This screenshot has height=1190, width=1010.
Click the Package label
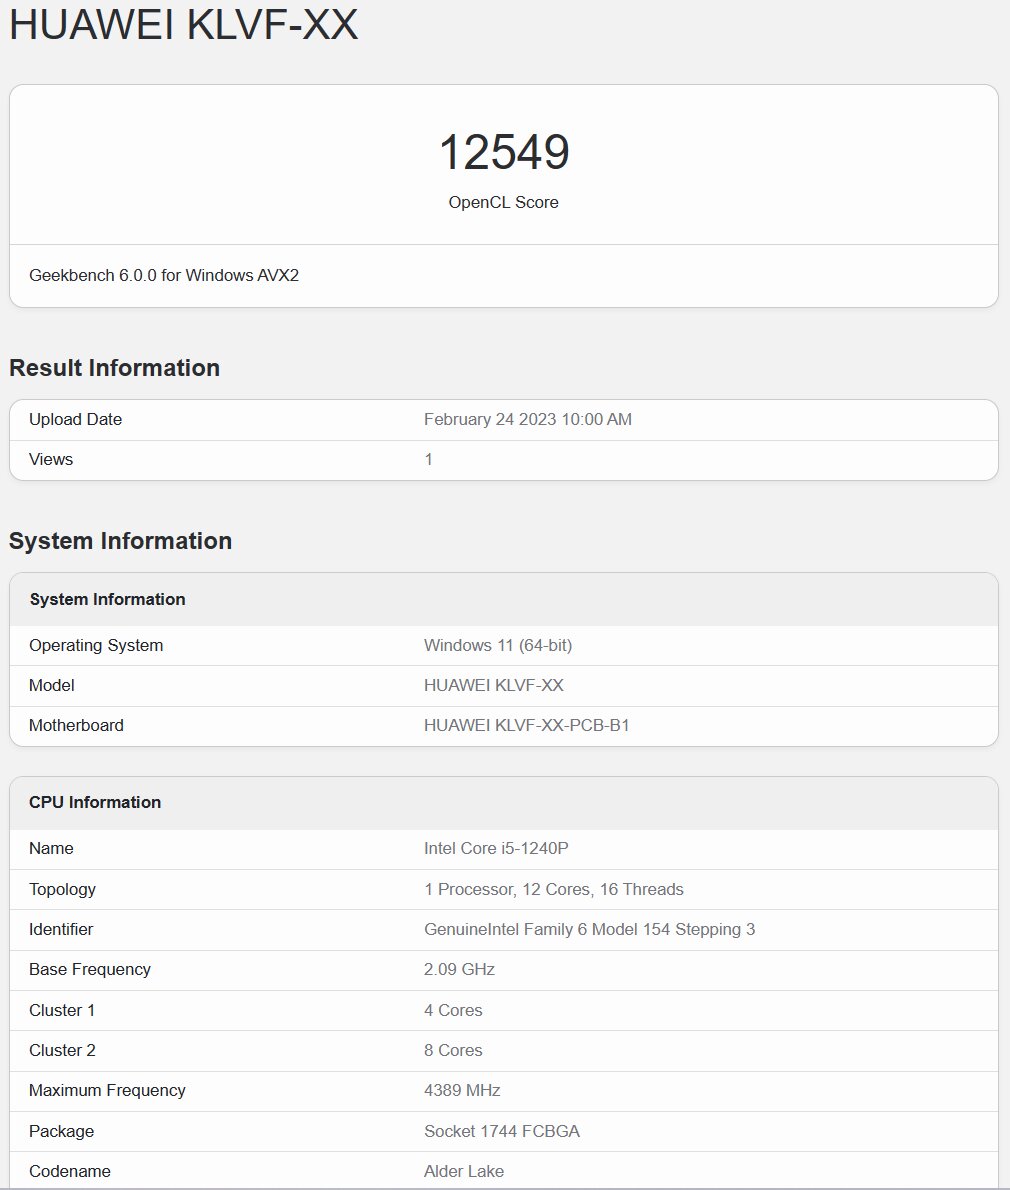click(61, 1132)
